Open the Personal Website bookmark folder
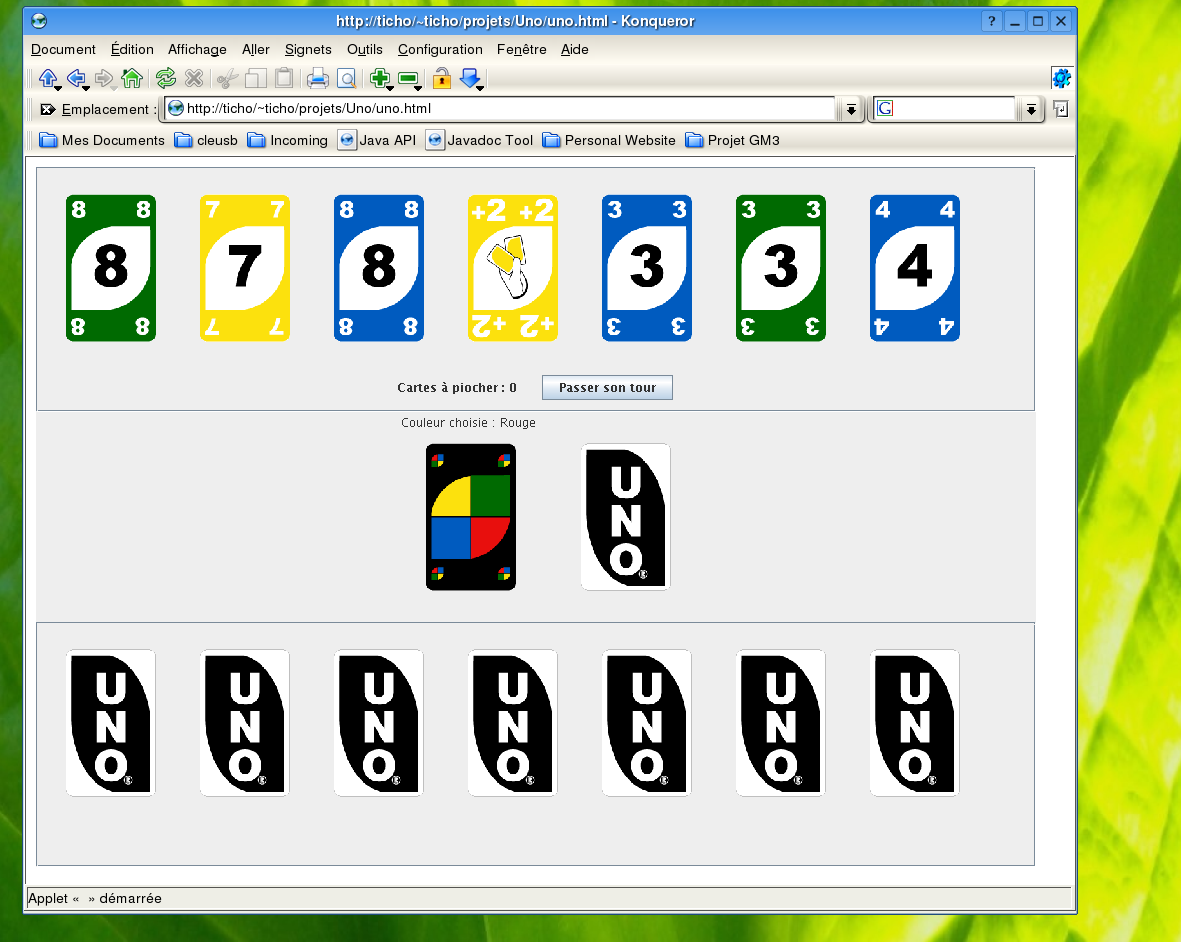 point(609,140)
